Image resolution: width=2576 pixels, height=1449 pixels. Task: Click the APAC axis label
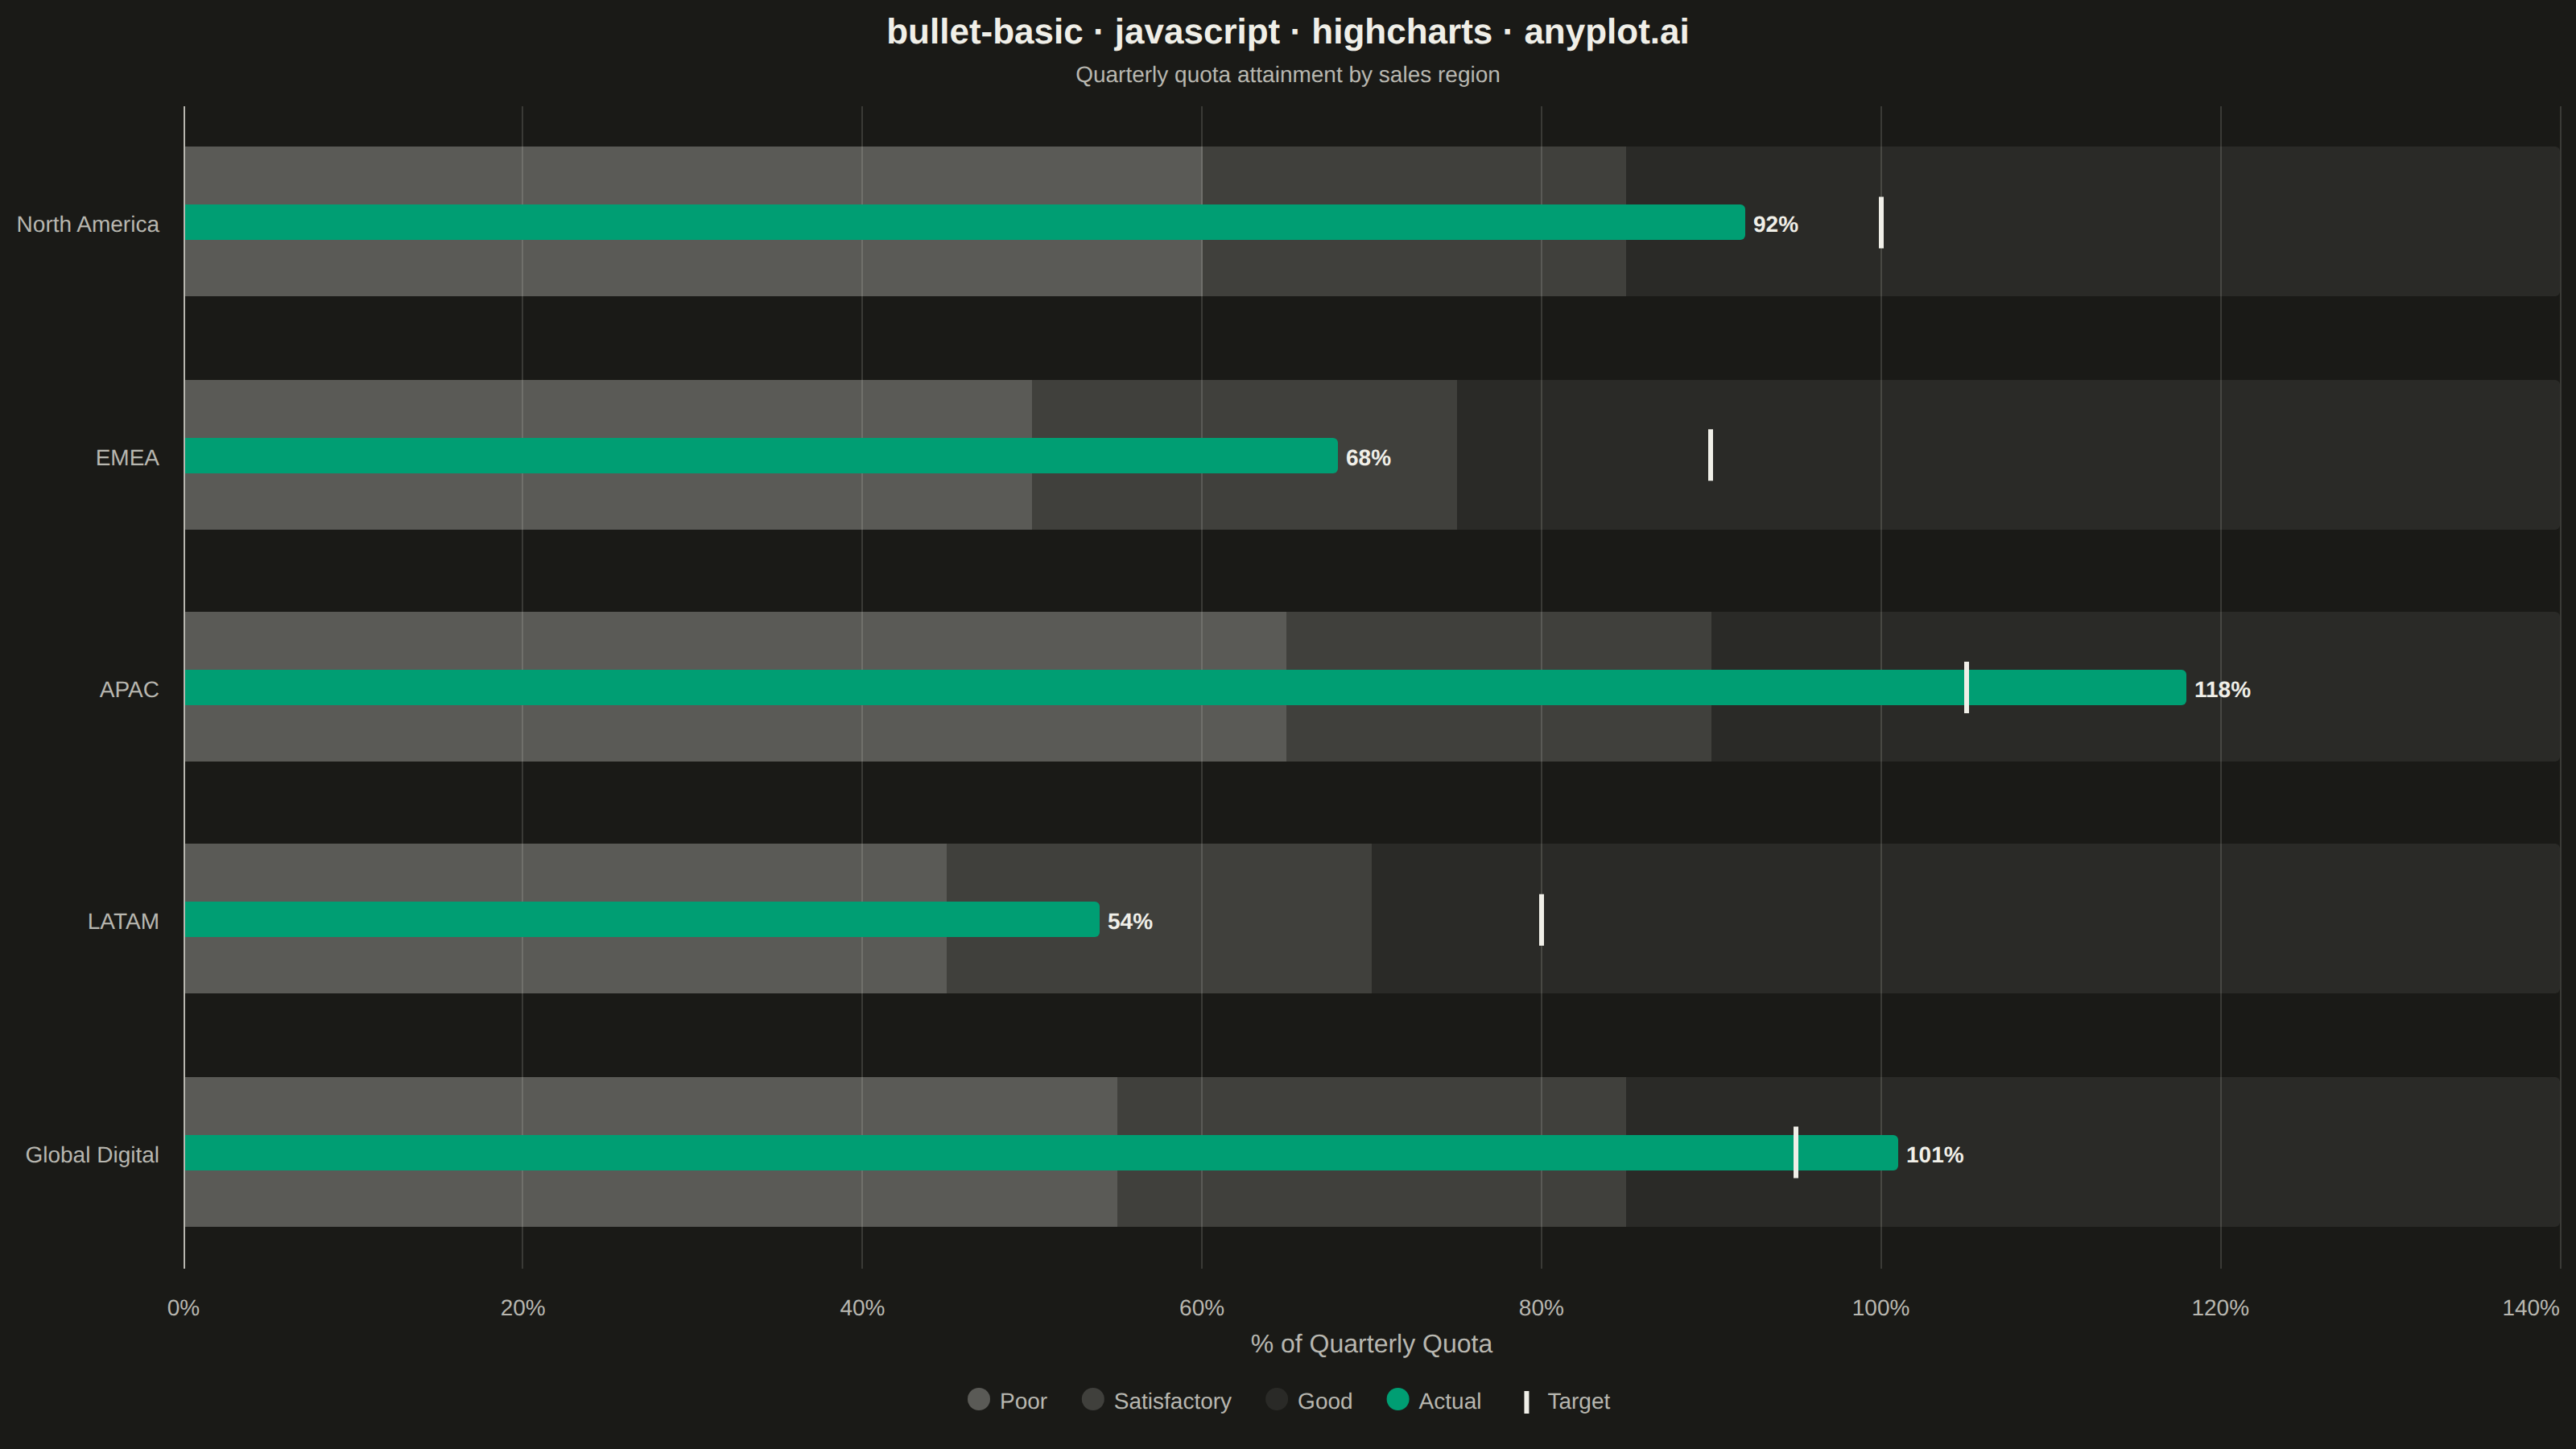[129, 689]
